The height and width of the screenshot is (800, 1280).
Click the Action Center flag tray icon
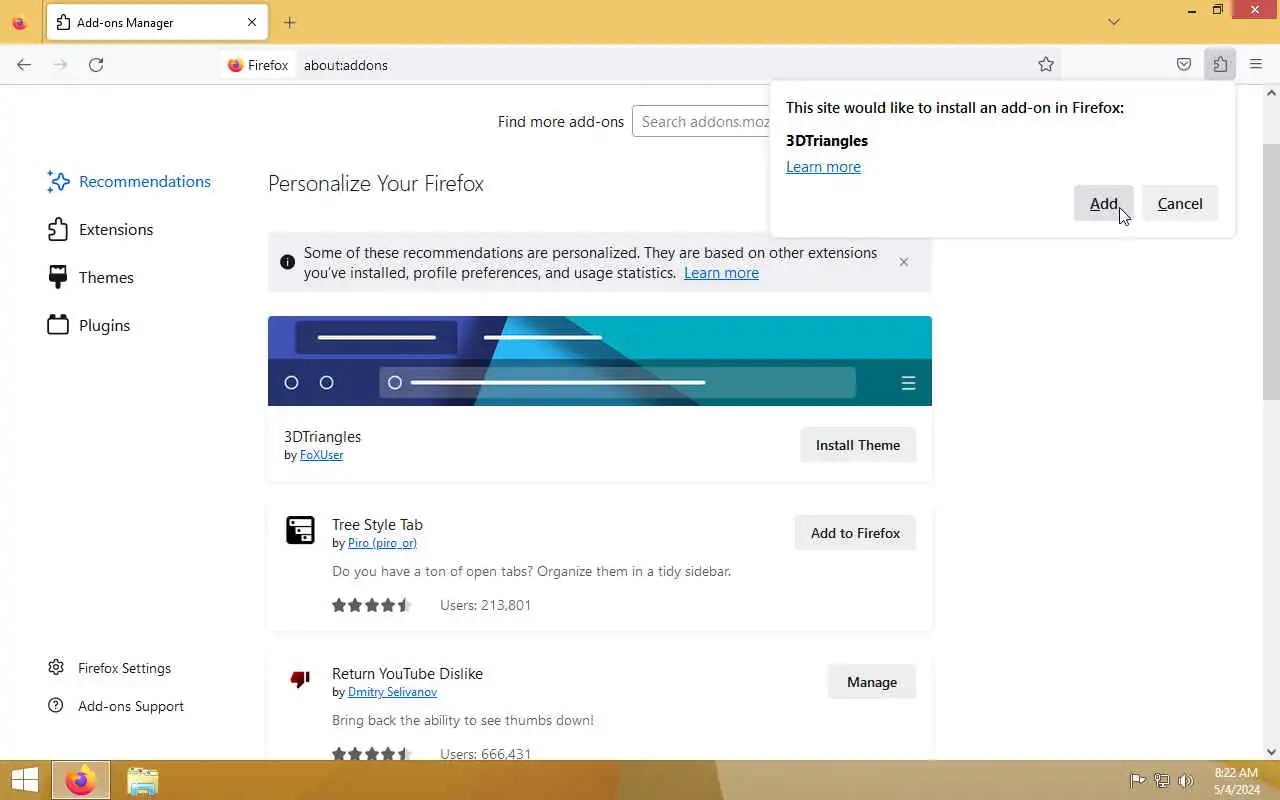[1137, 781]
